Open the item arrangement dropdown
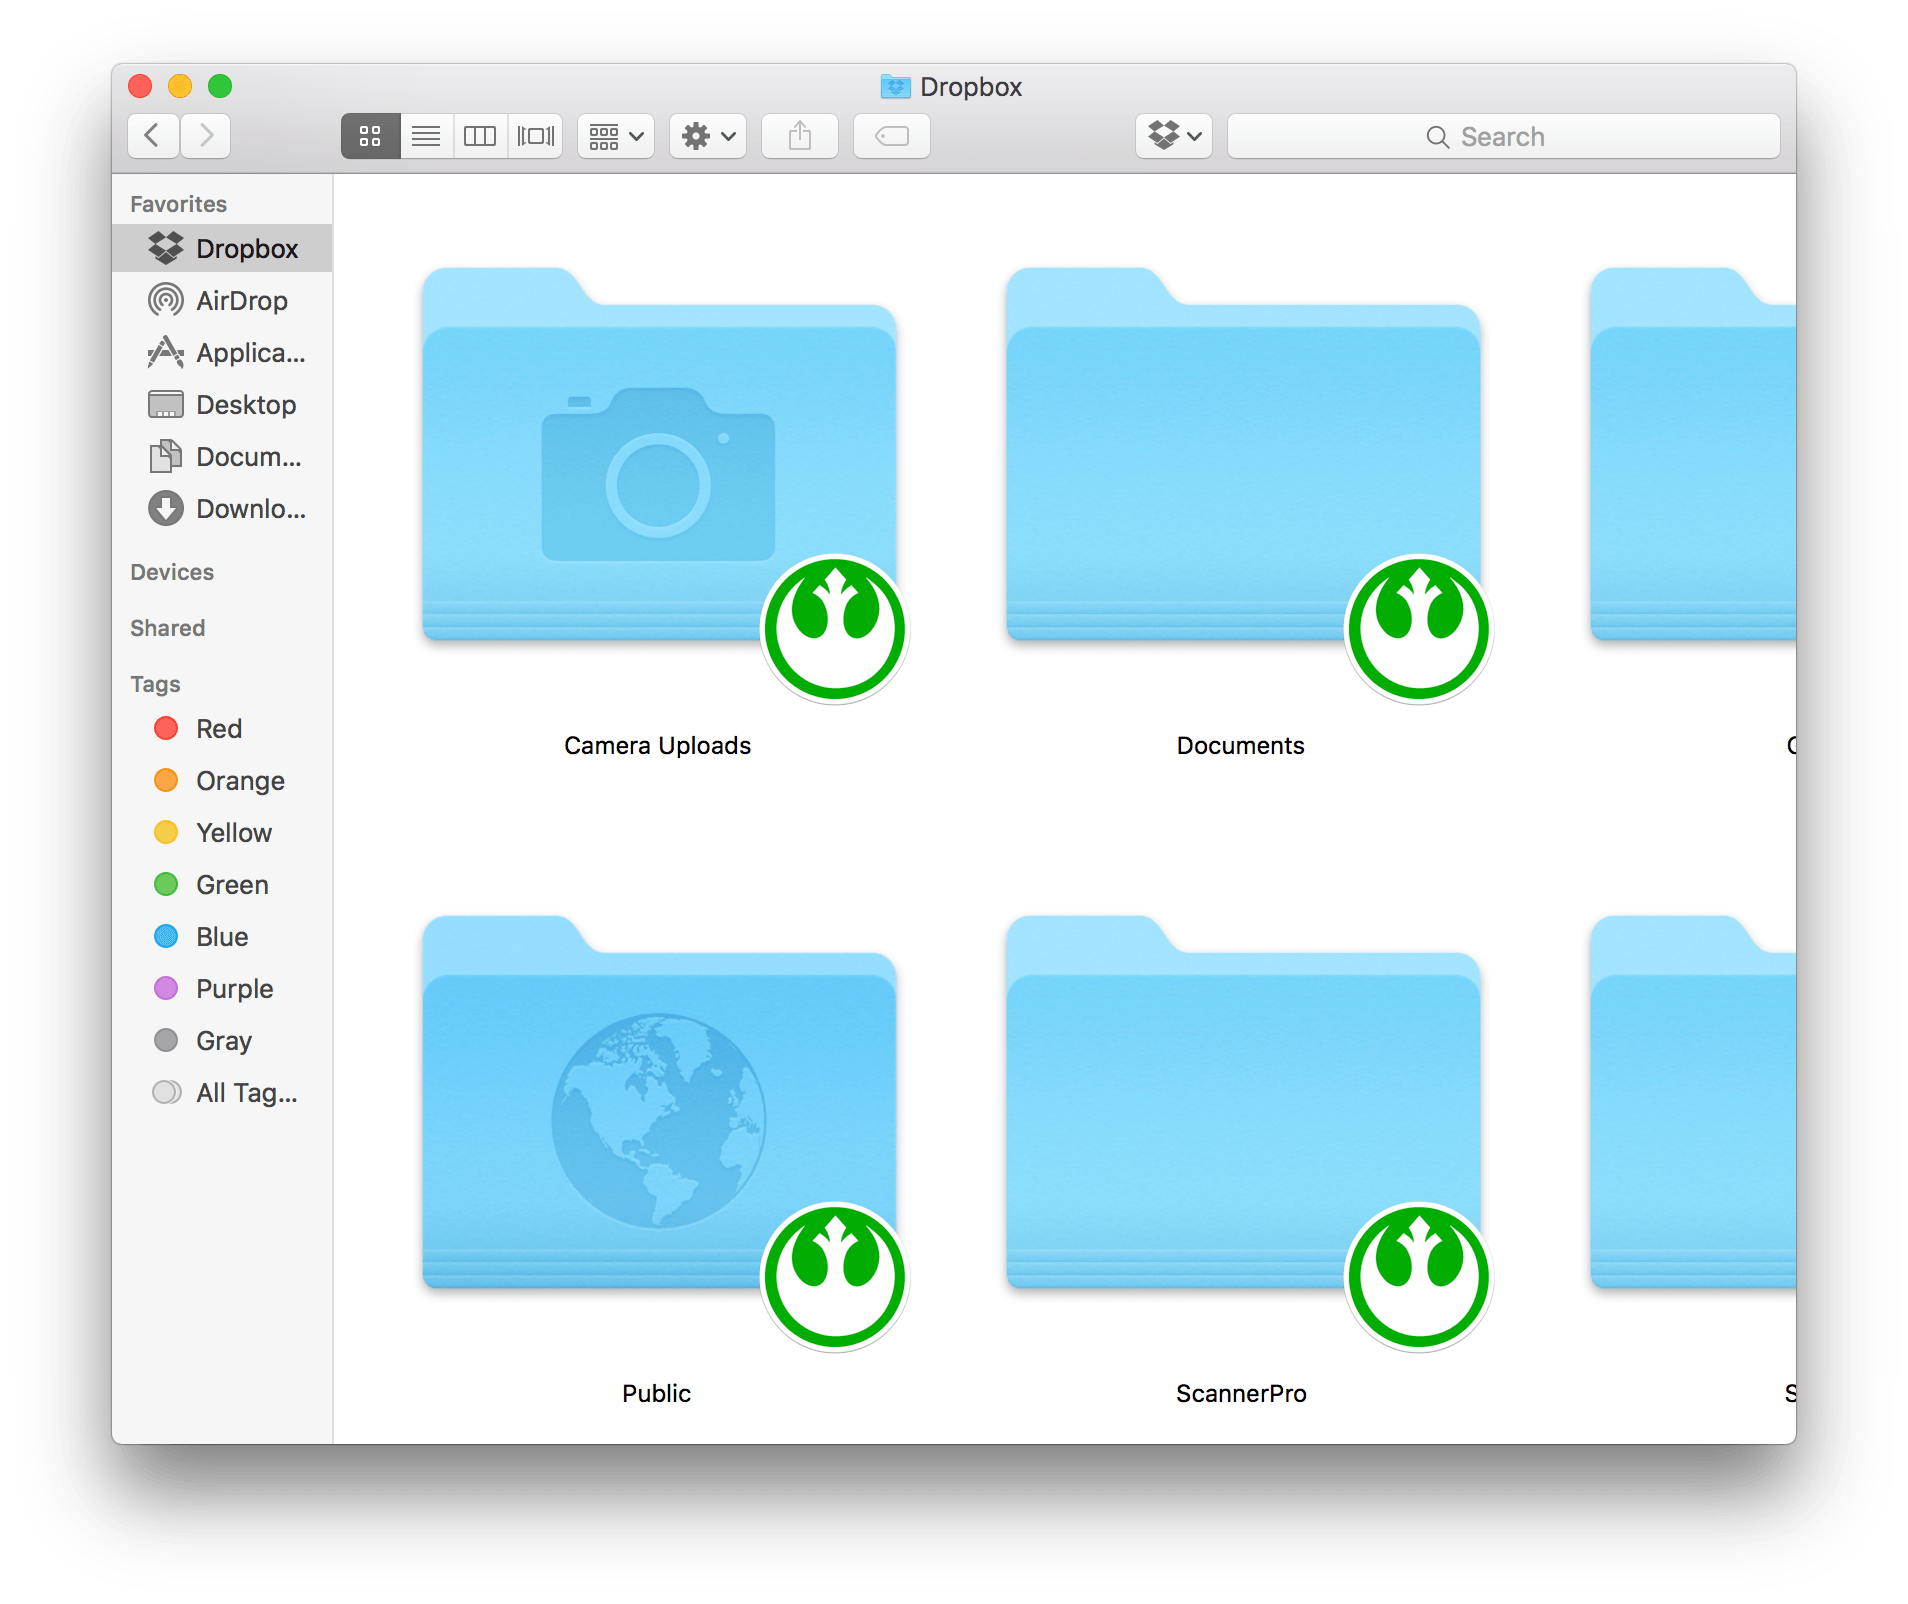This screenshot has height=1604, width=1908. [x=614, y=136]
